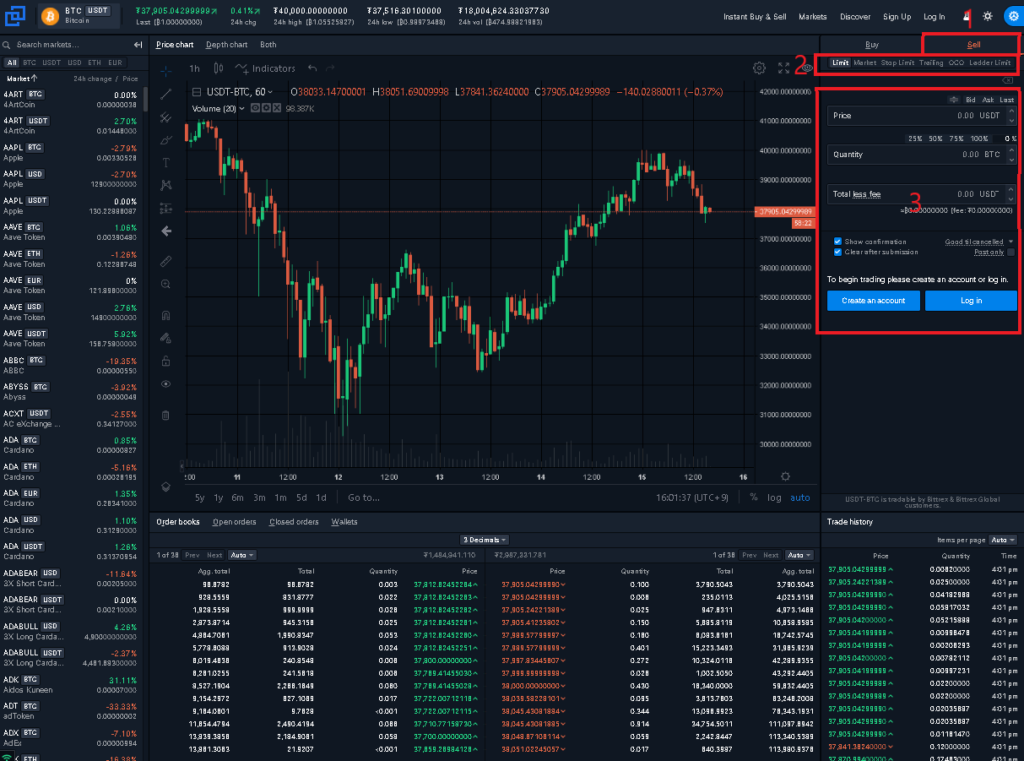Click the Bittrex logo icon
Image resolution: width=1024 pixels, height=761 pixels.
point(15,15)
